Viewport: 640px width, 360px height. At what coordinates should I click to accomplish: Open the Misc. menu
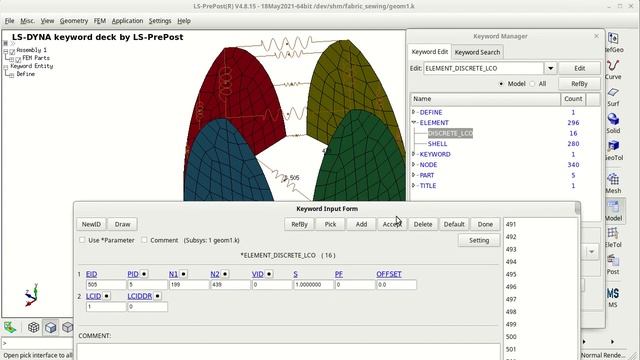pos(27,21)
